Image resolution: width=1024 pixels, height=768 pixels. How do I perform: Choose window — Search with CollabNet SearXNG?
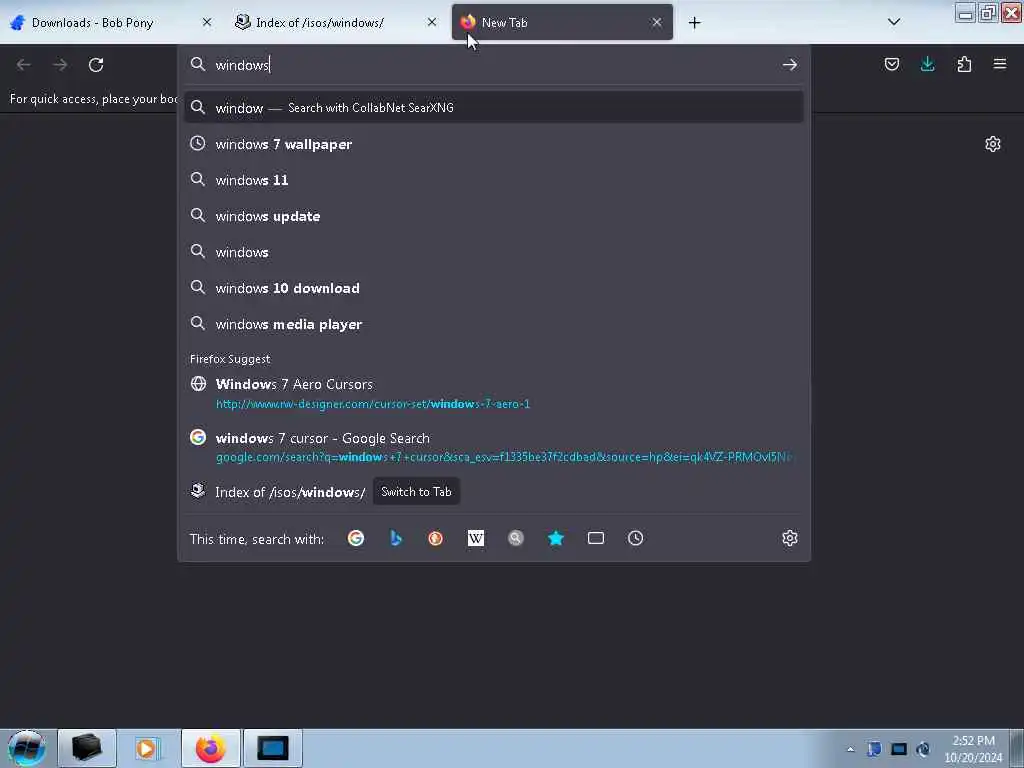point(494,108)
